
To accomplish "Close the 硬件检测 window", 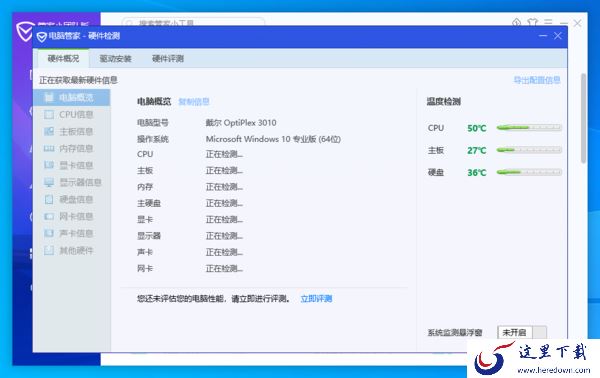I will tap(558, 36).
